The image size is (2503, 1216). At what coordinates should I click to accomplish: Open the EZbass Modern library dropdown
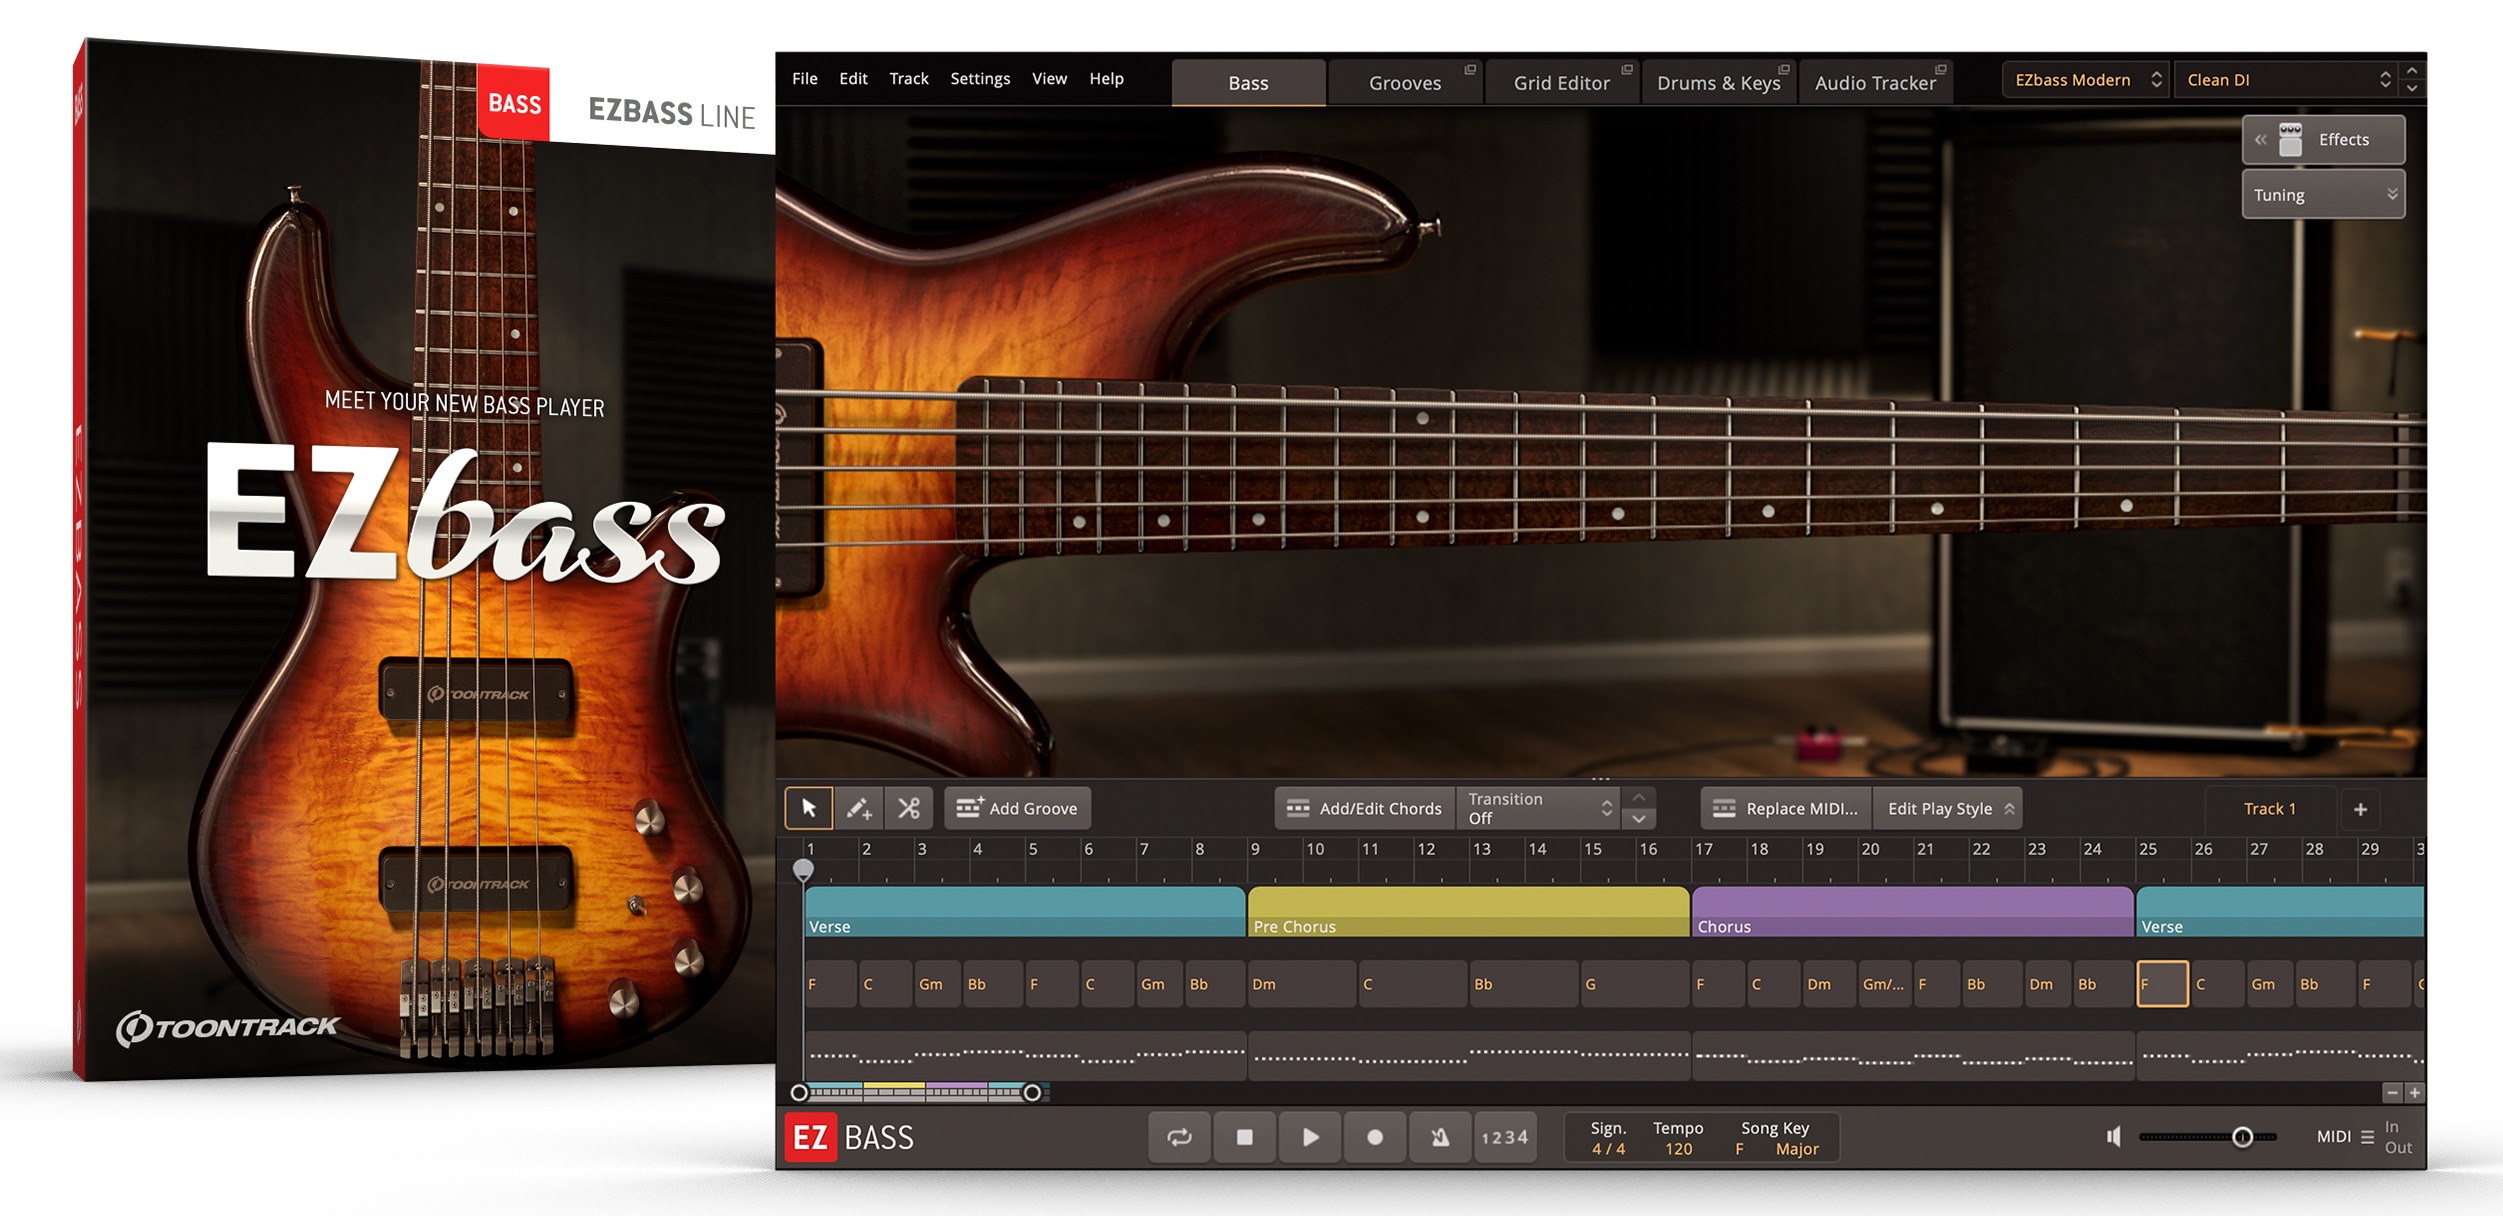pos(2086,80)
